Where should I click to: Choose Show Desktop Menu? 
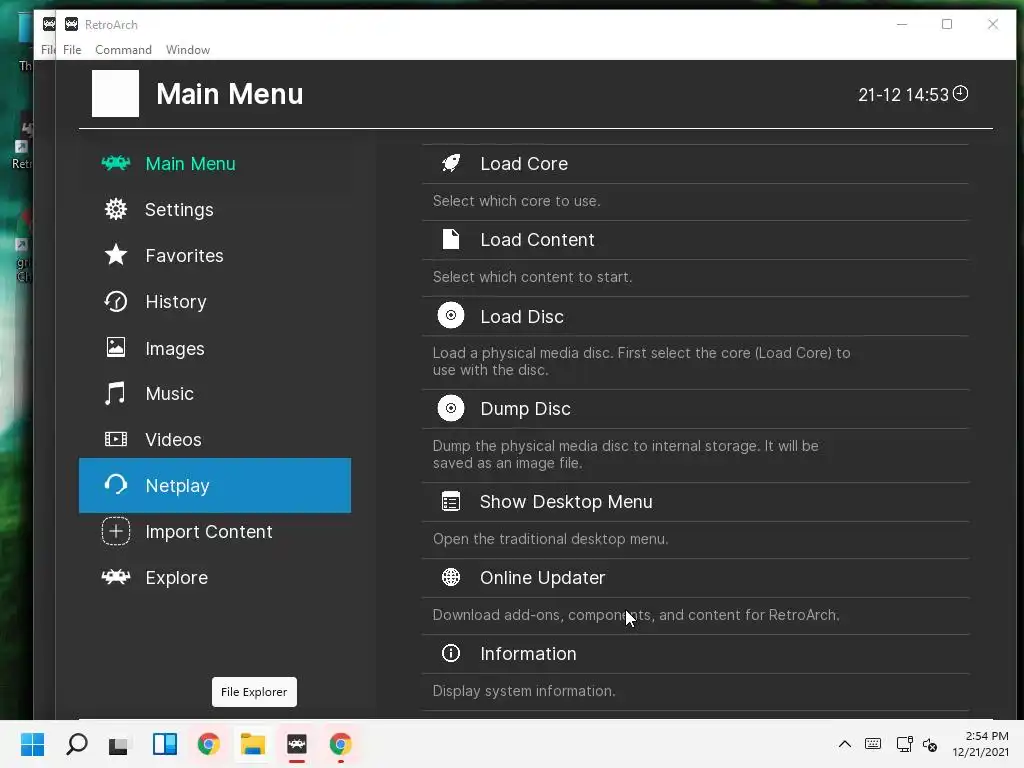[x=696, y=502]
